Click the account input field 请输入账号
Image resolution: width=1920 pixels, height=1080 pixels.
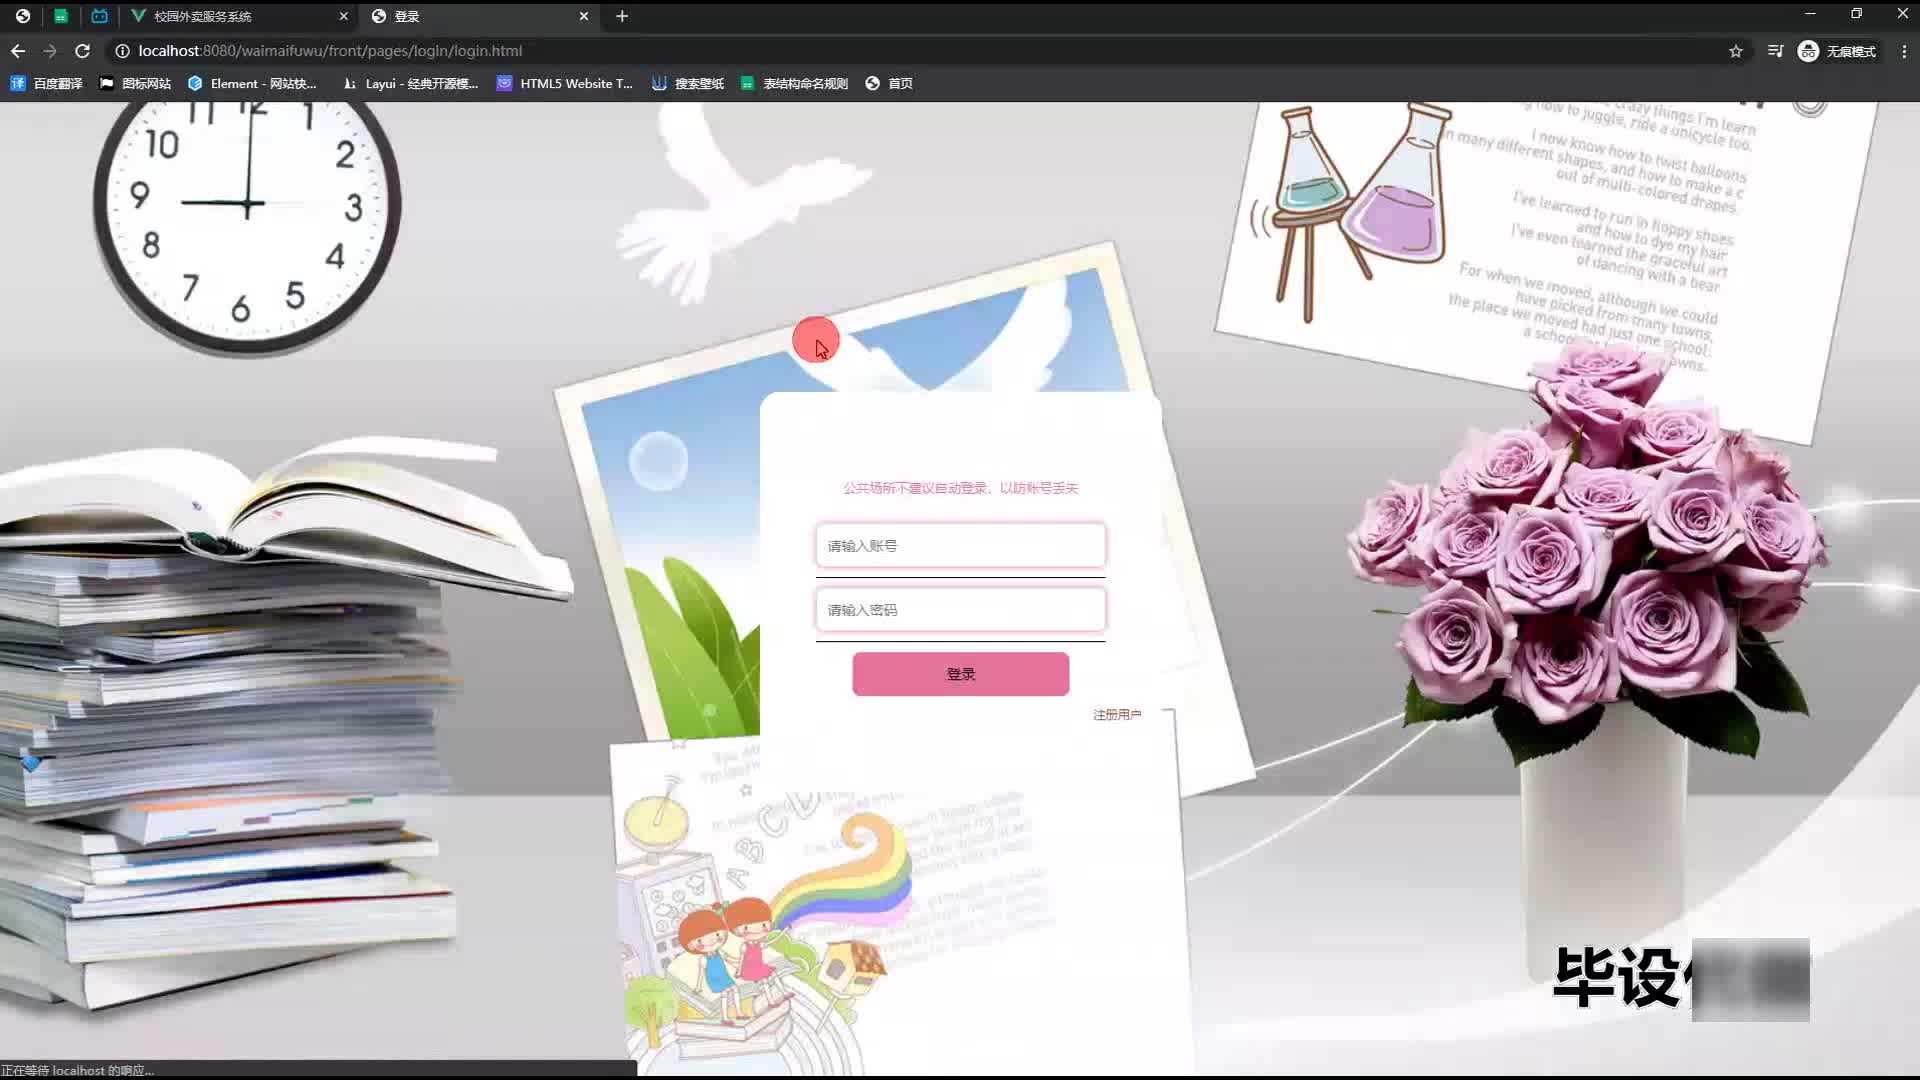pos(960,546)
